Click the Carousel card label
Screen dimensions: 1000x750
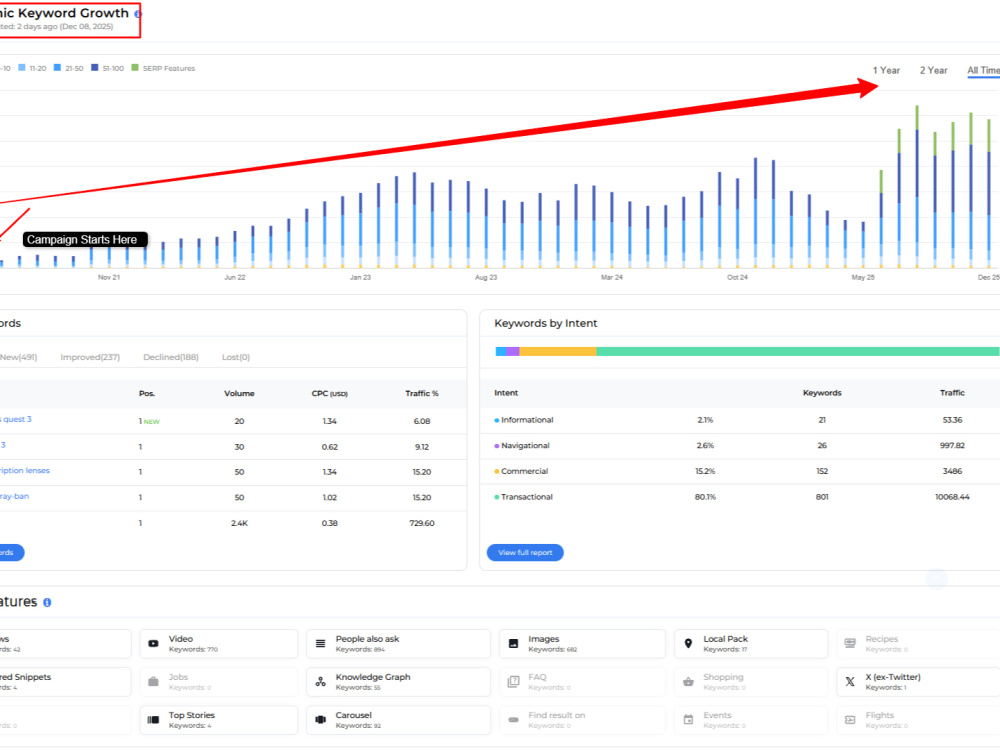coord(353,716)
